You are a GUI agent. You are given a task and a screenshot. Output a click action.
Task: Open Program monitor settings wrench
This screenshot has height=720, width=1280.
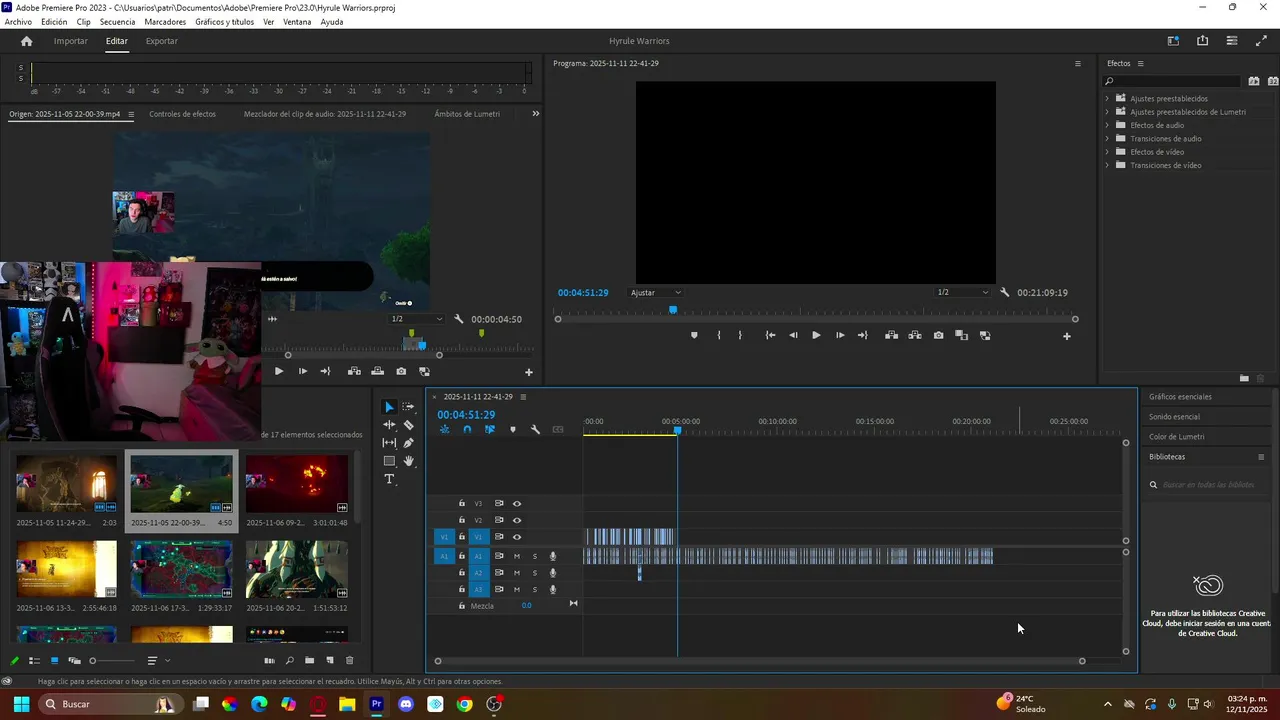click(x=1005, y=293)
